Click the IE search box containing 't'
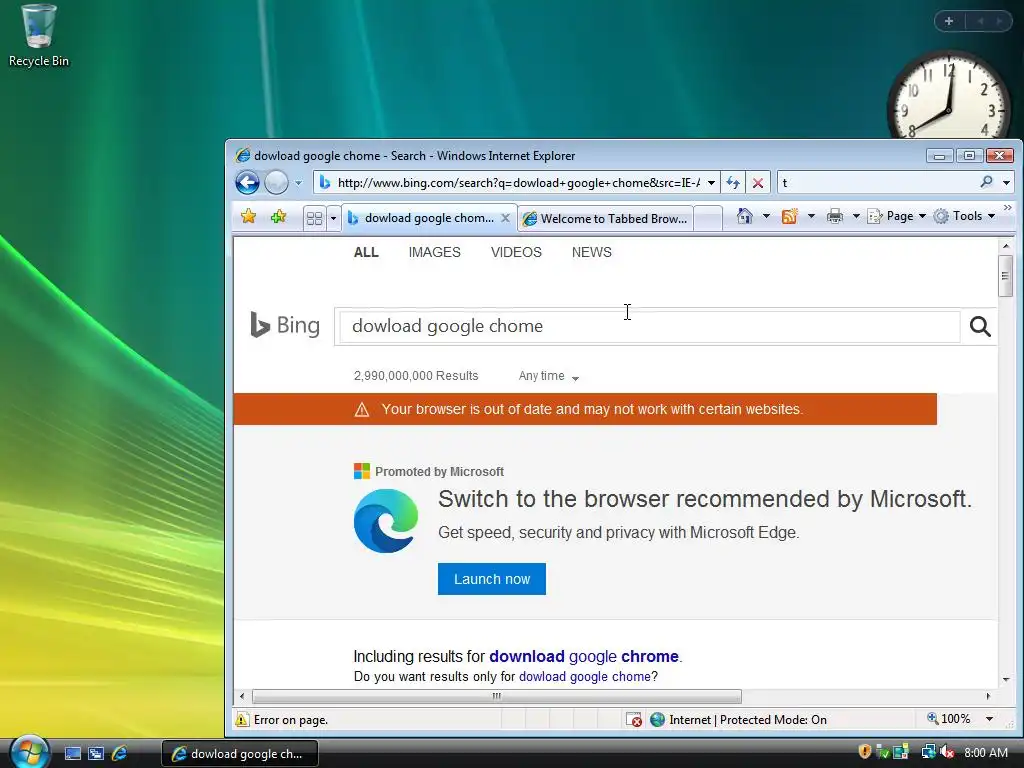This screenshot has width=1024, height=768. click(x=878, y=183)
